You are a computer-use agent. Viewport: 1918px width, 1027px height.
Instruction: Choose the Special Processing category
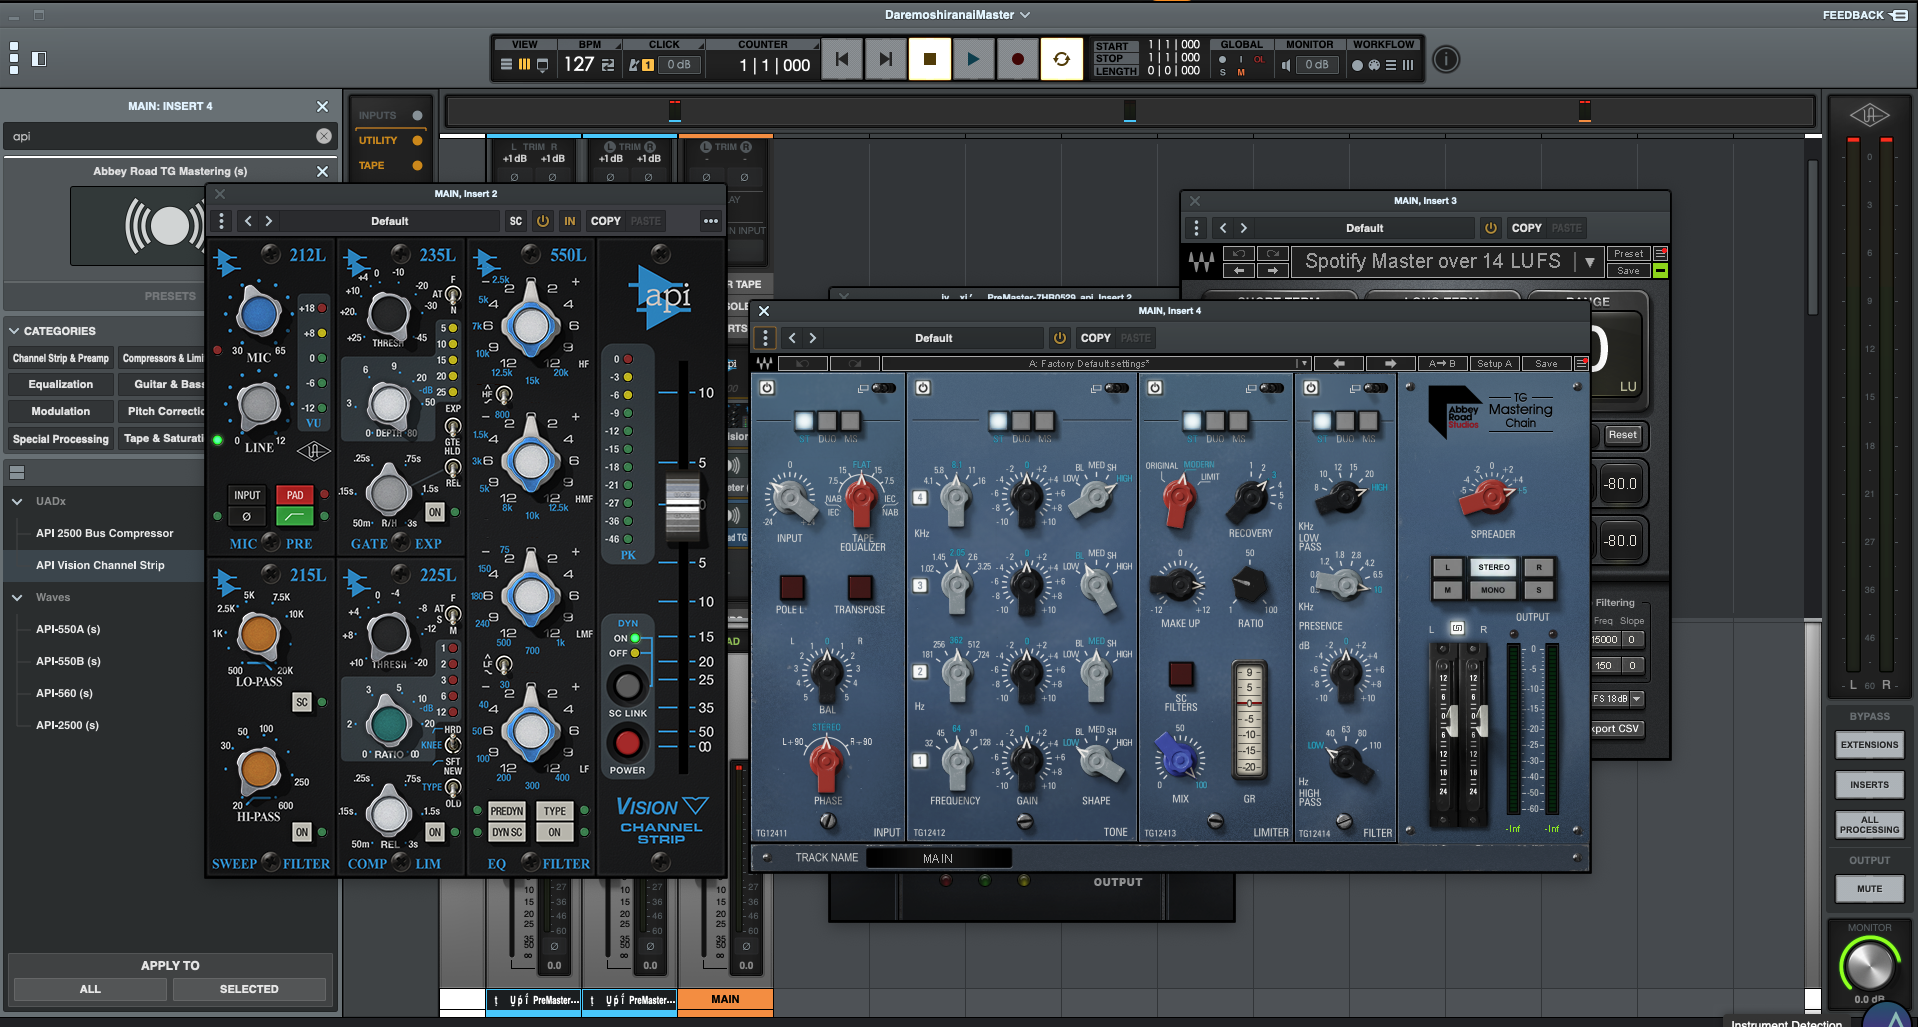tap(60, 439)
